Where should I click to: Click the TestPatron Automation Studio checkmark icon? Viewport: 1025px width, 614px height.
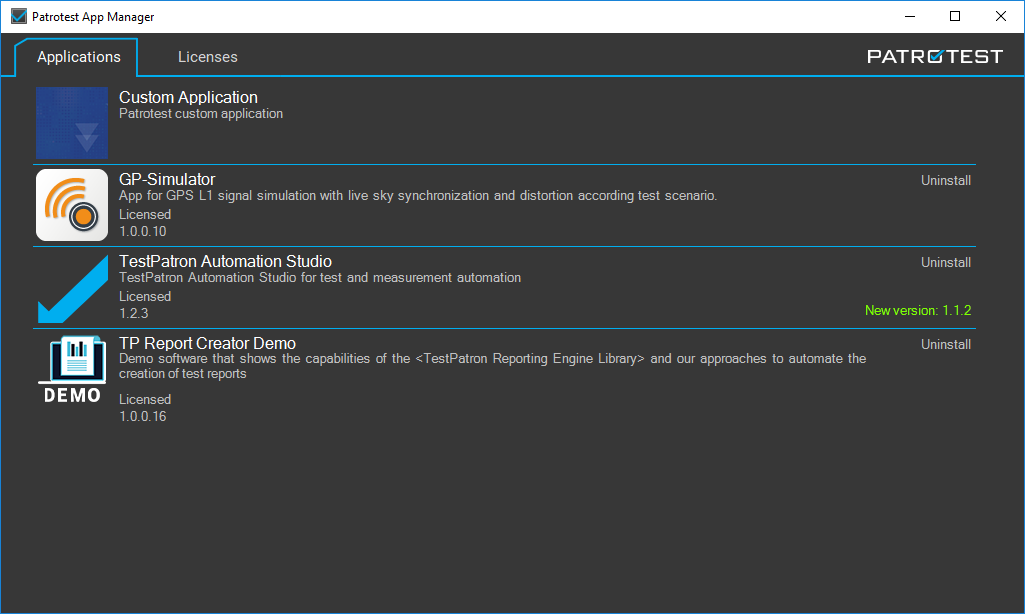[72, 288]
